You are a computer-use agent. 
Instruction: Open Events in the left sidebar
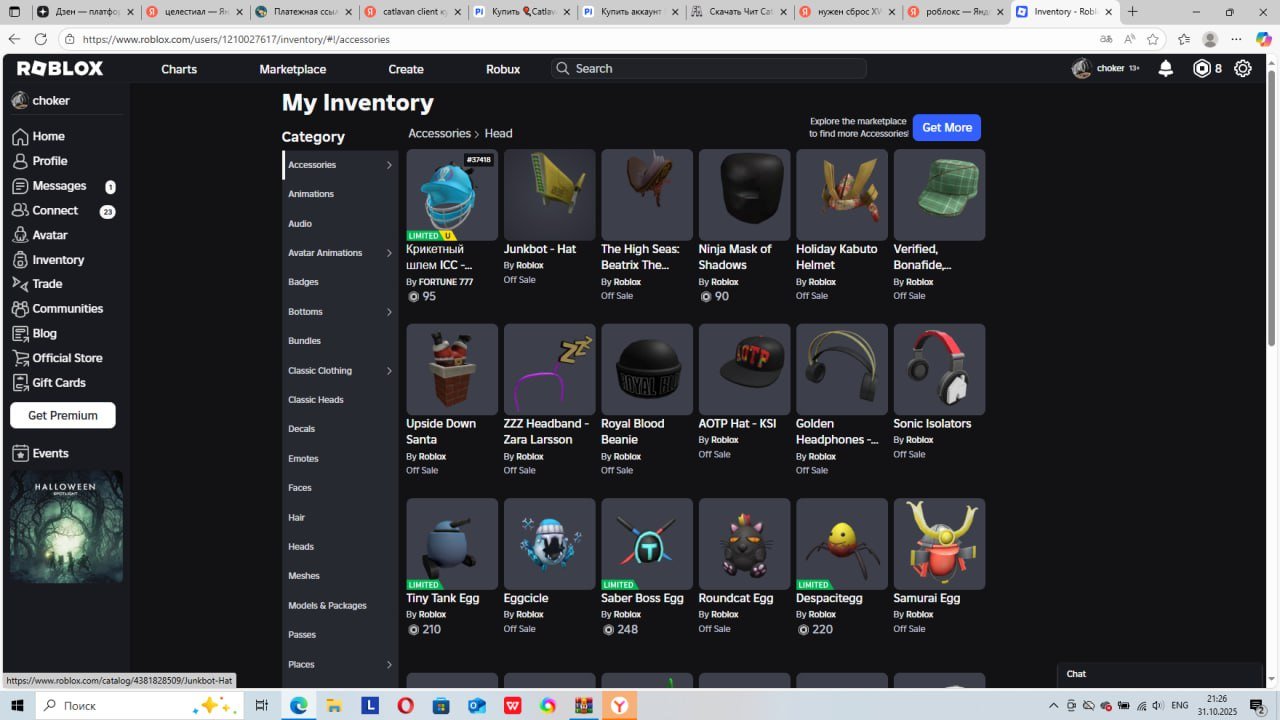point(40,453)
